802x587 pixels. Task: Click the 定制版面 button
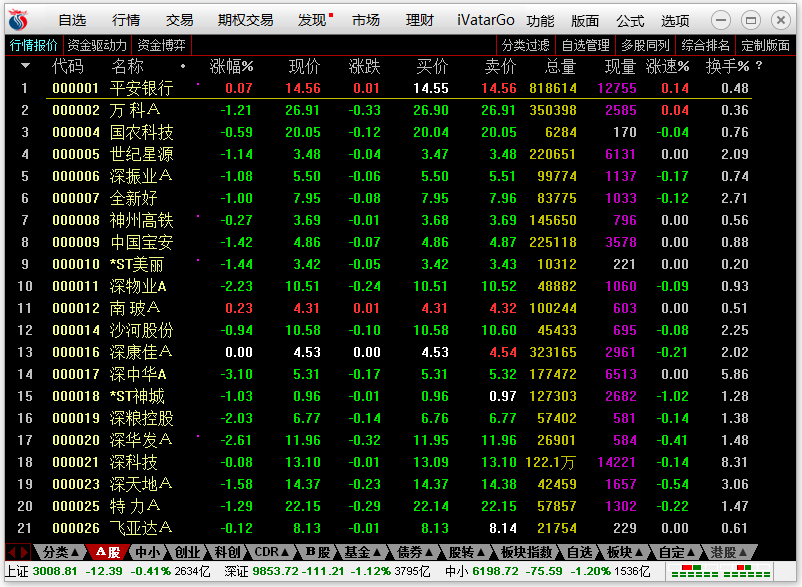[x=765, y=46]
